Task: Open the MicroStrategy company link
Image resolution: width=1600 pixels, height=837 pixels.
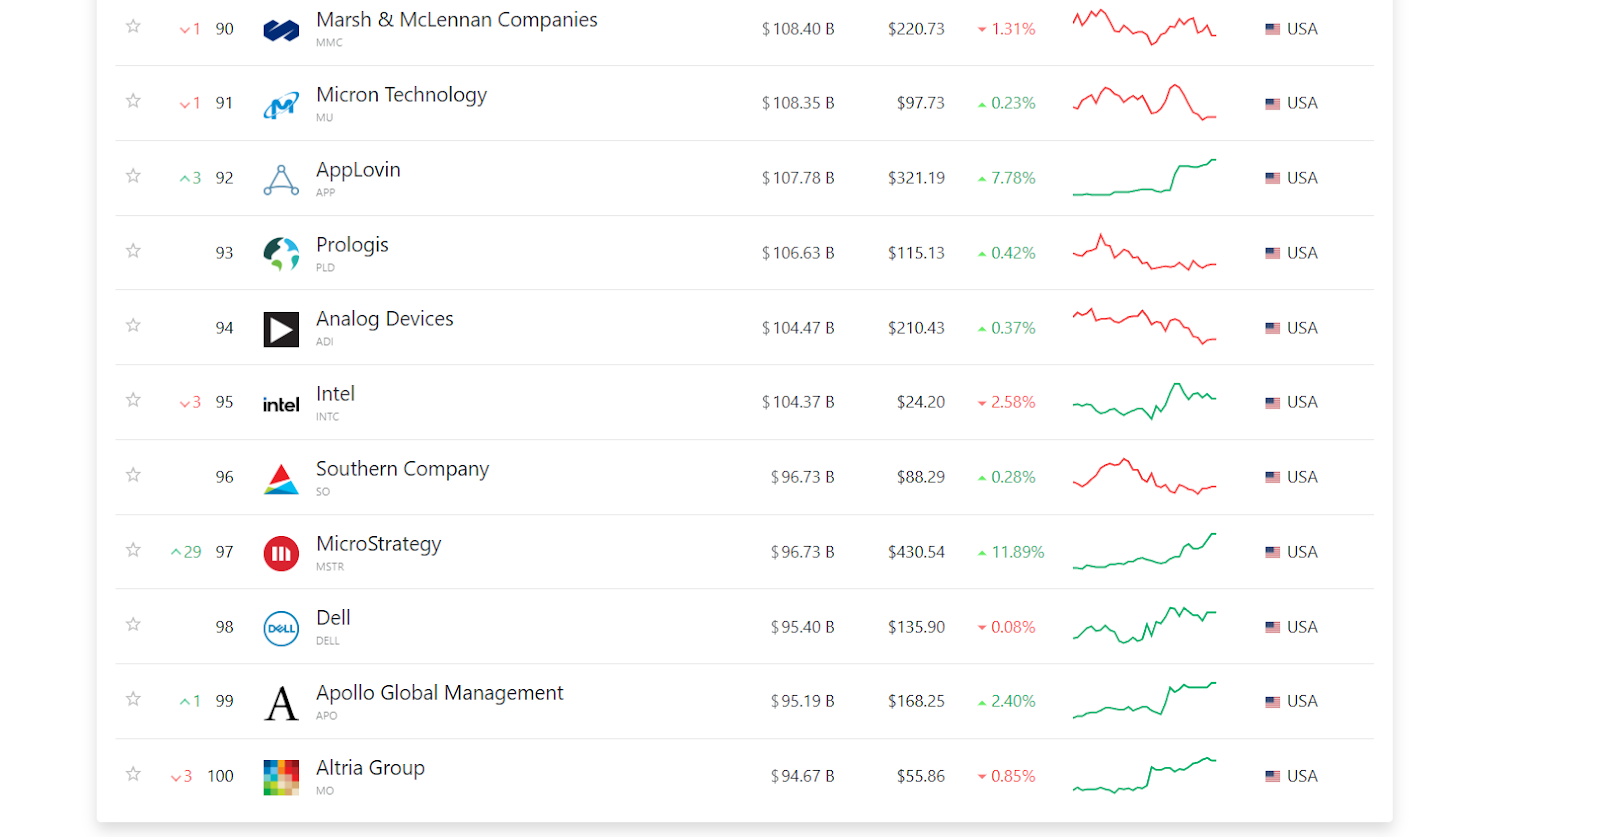Action: (378, 544)
